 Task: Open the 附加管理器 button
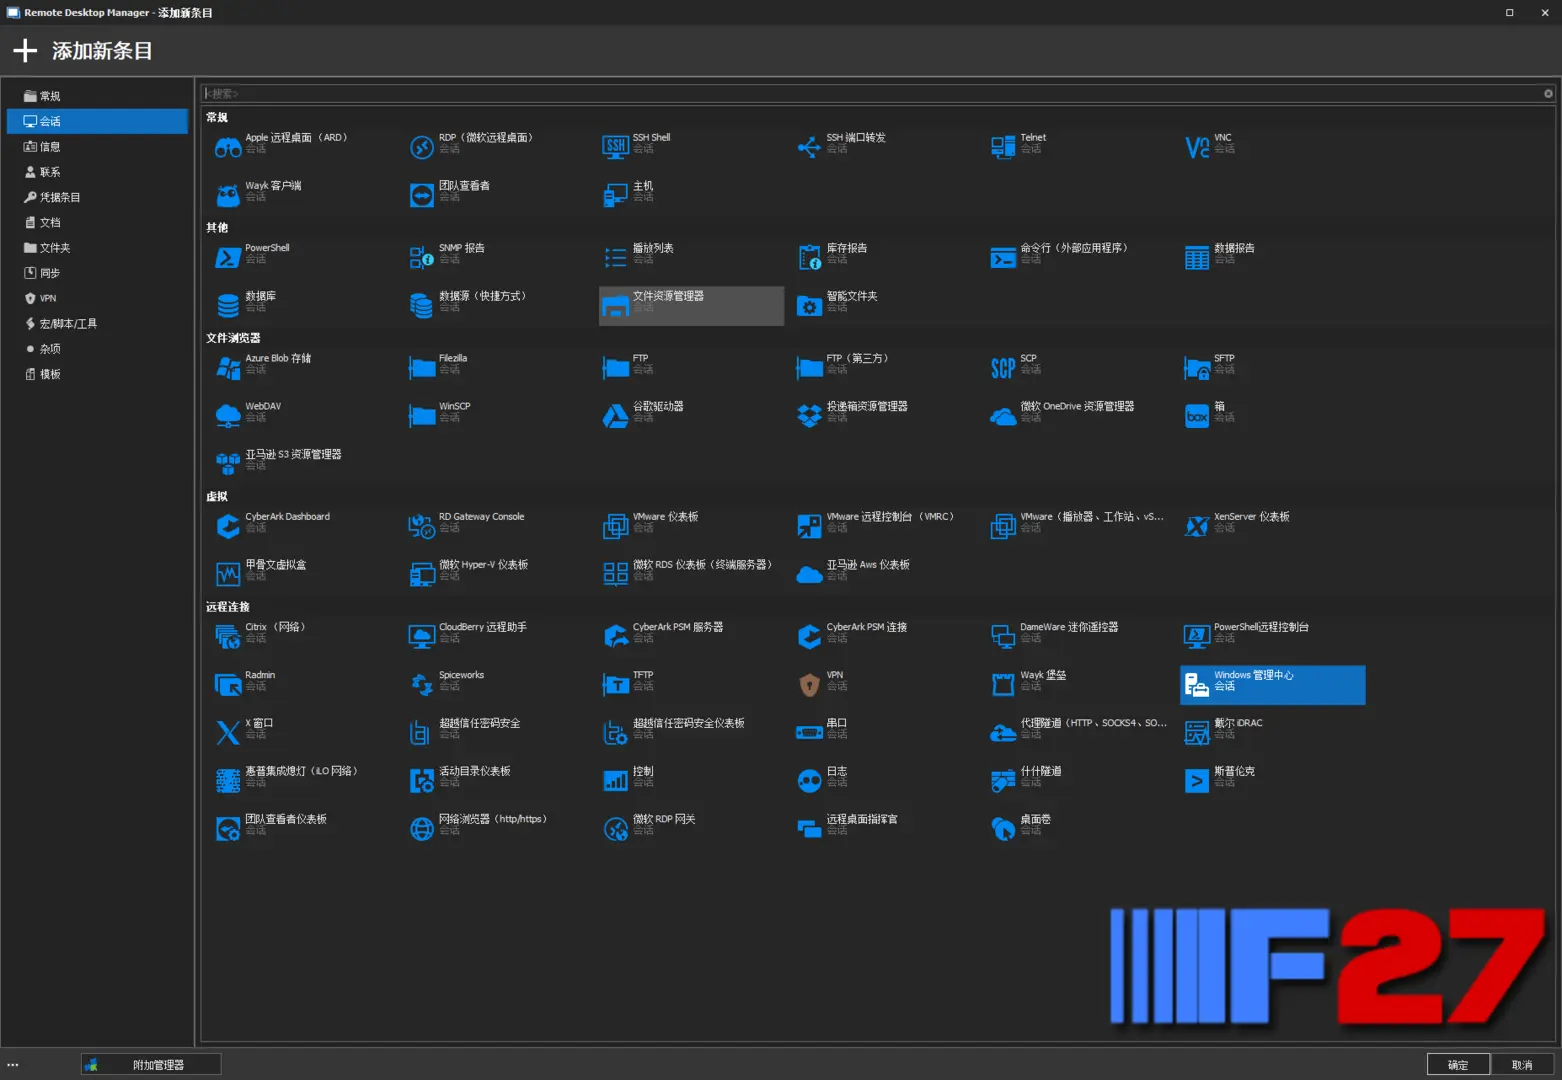(151, 1065)
